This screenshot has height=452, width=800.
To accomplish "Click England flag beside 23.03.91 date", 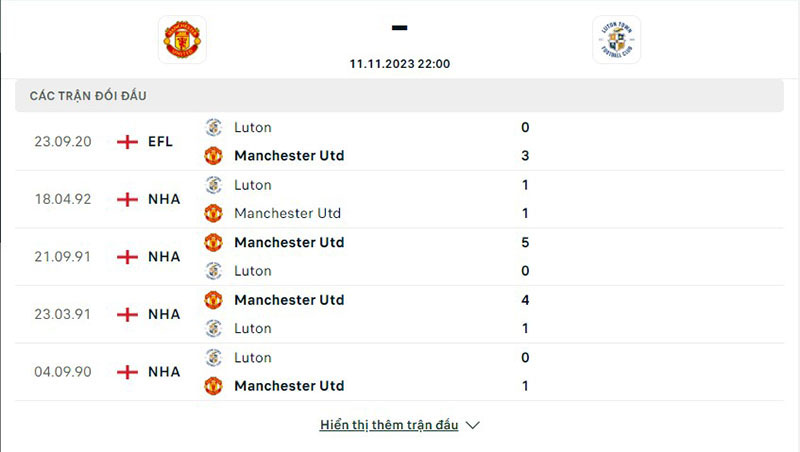I will (x=127, y=314).
